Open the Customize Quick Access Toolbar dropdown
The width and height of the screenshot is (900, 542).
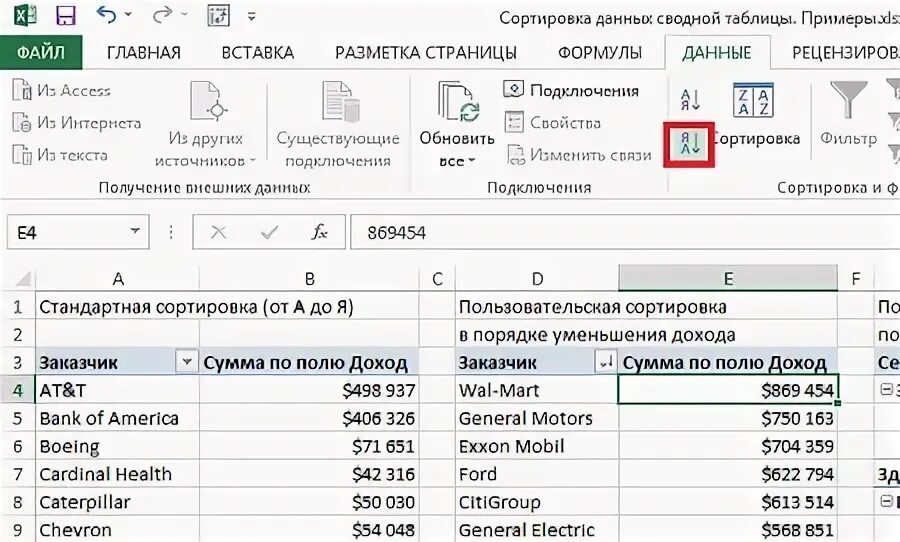tap(251, 17)
